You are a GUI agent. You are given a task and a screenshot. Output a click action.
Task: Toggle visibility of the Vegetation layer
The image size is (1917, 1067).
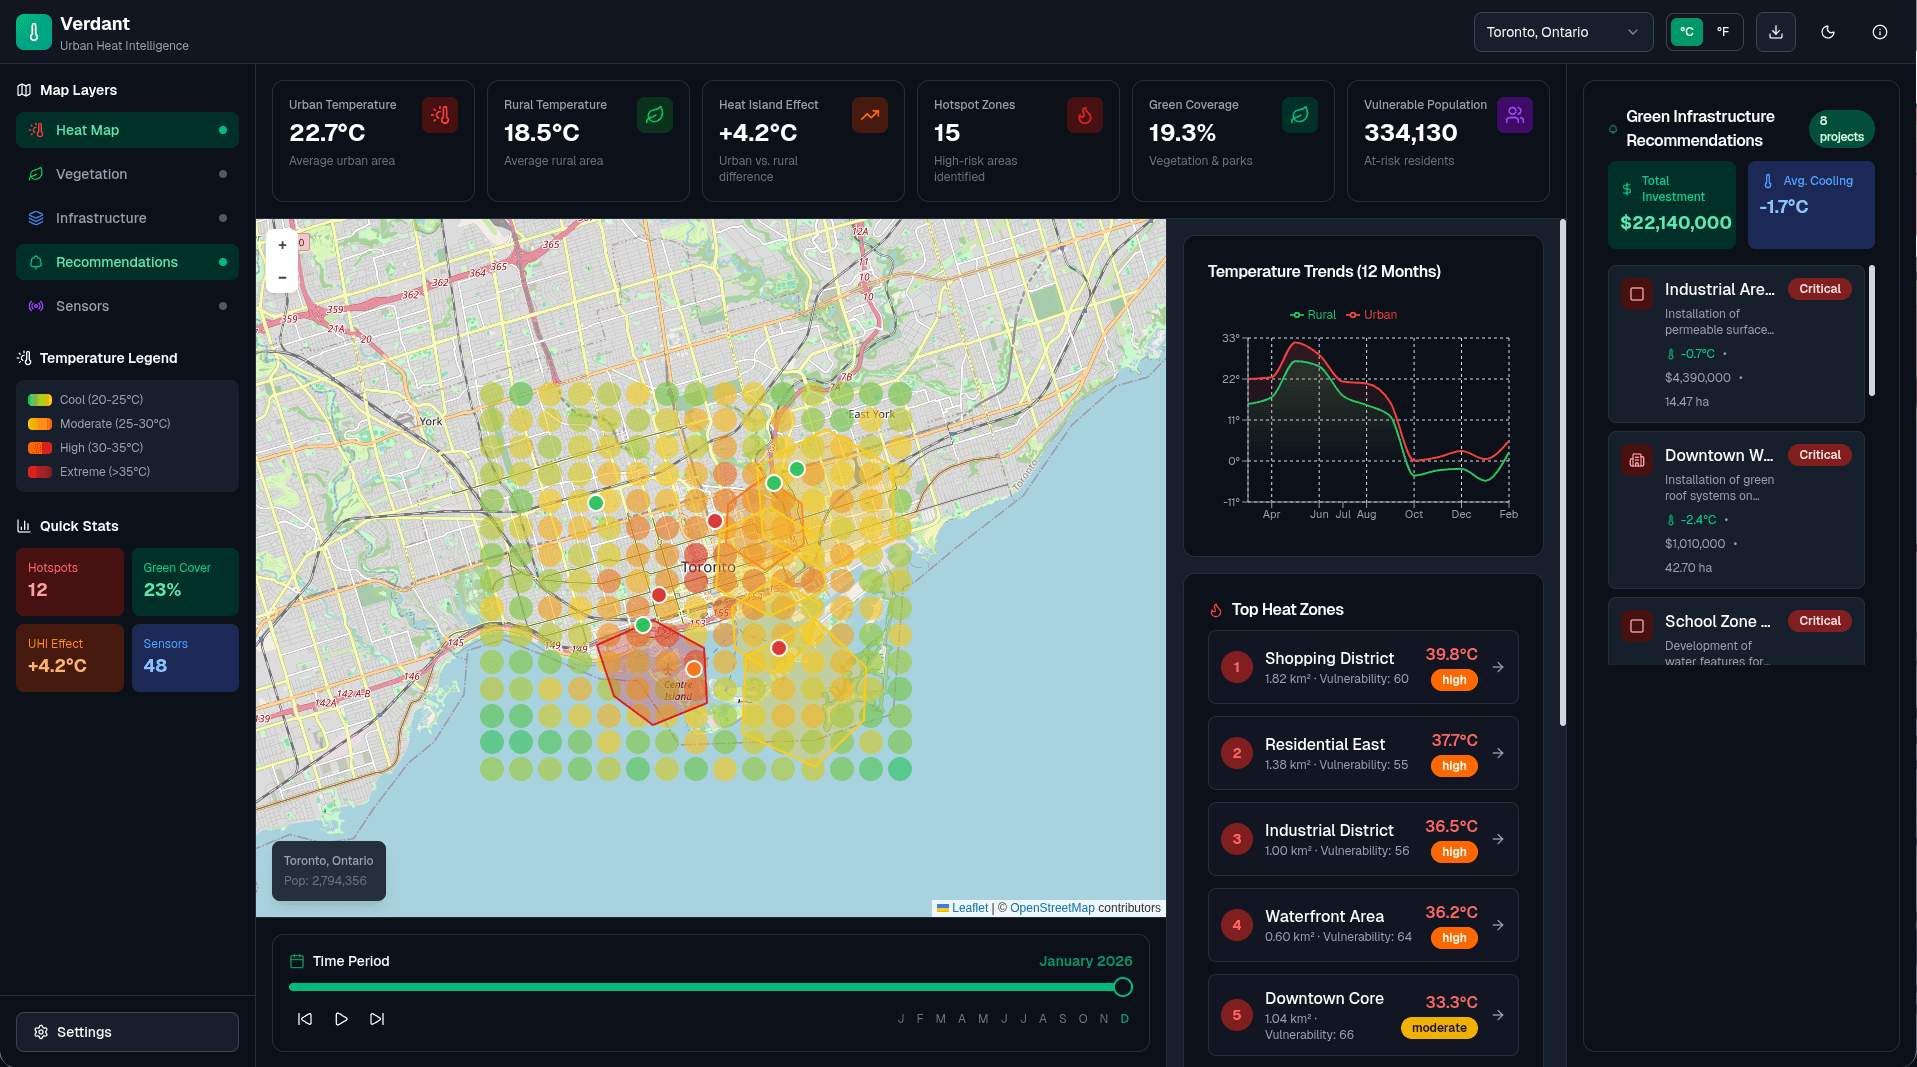(x=221, y=174)
